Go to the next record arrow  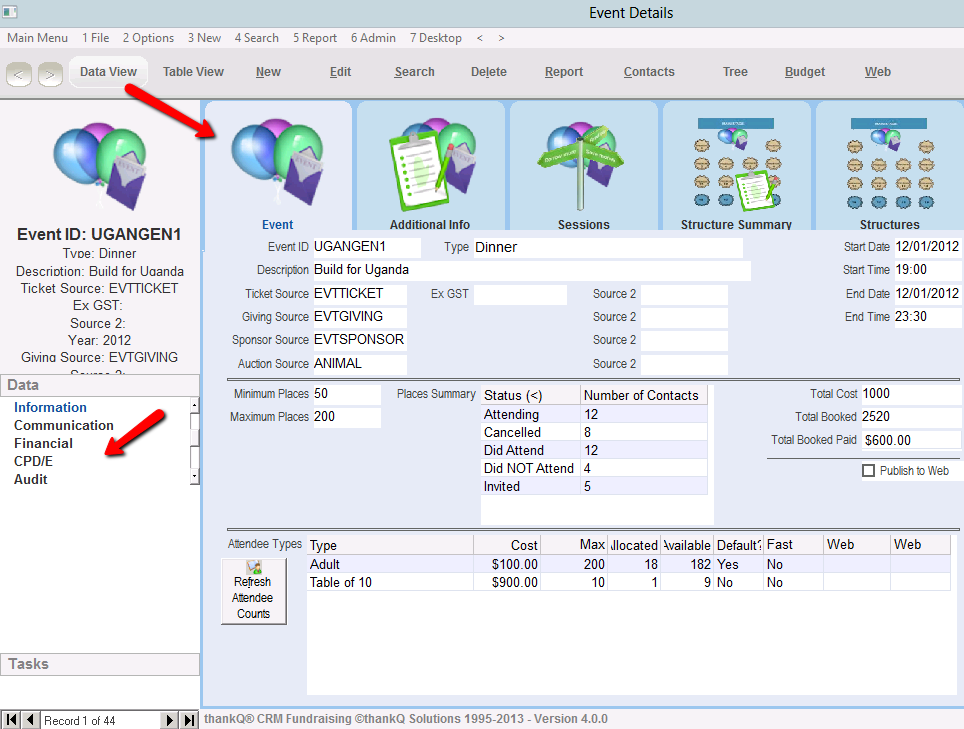(169, 720)
